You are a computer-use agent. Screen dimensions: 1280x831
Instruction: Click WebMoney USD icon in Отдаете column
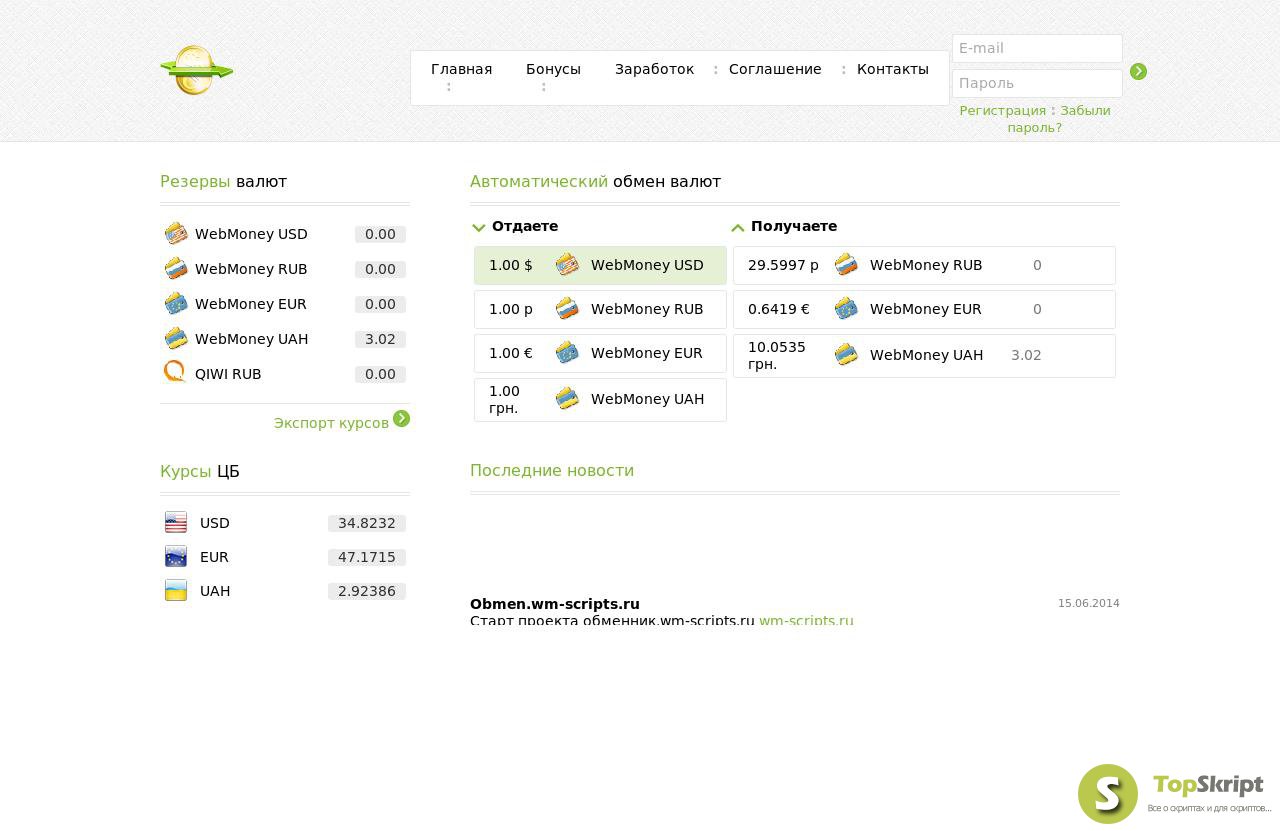pos(567,265)
